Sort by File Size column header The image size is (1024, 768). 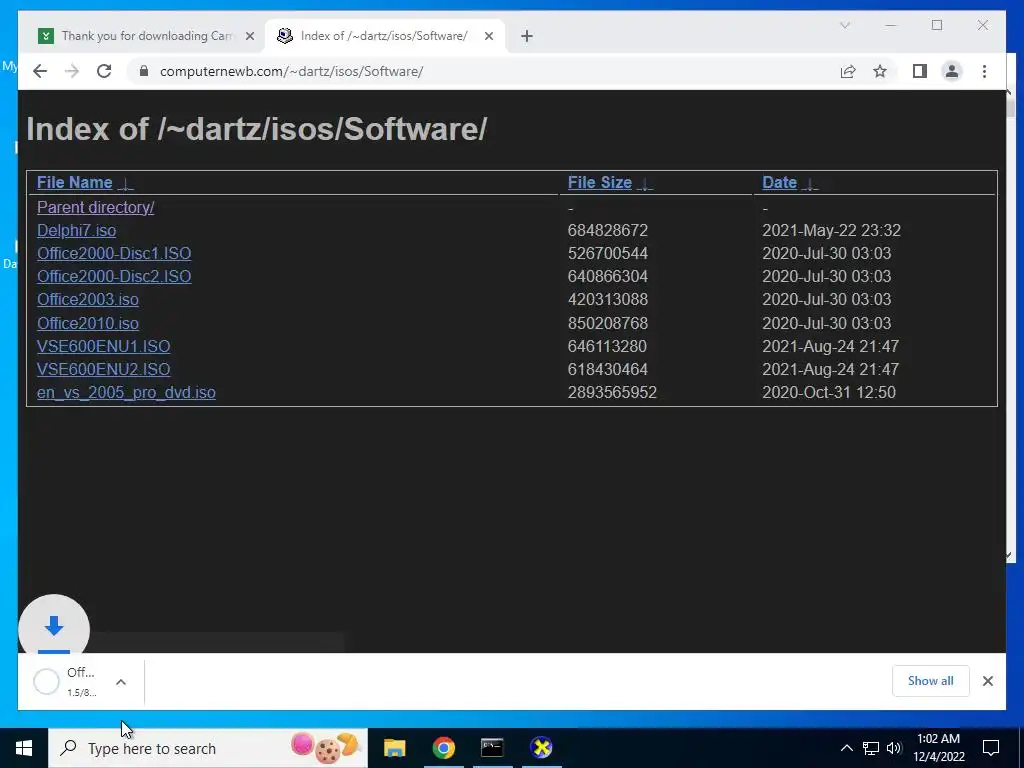600,182
